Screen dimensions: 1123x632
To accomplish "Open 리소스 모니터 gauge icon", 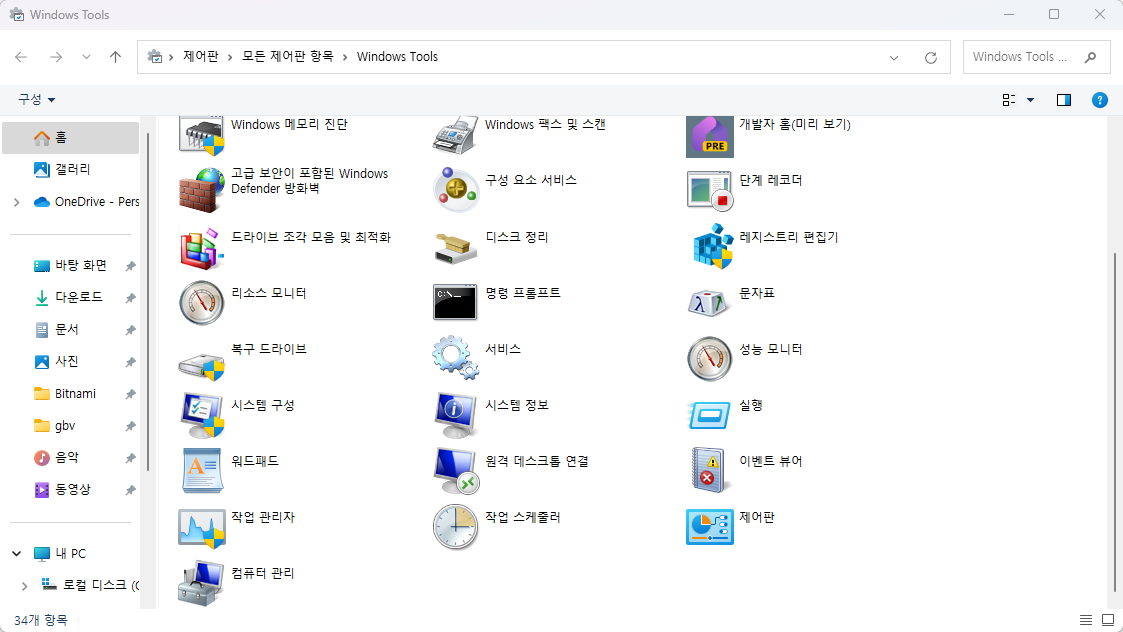I will [x=201, y=302].
